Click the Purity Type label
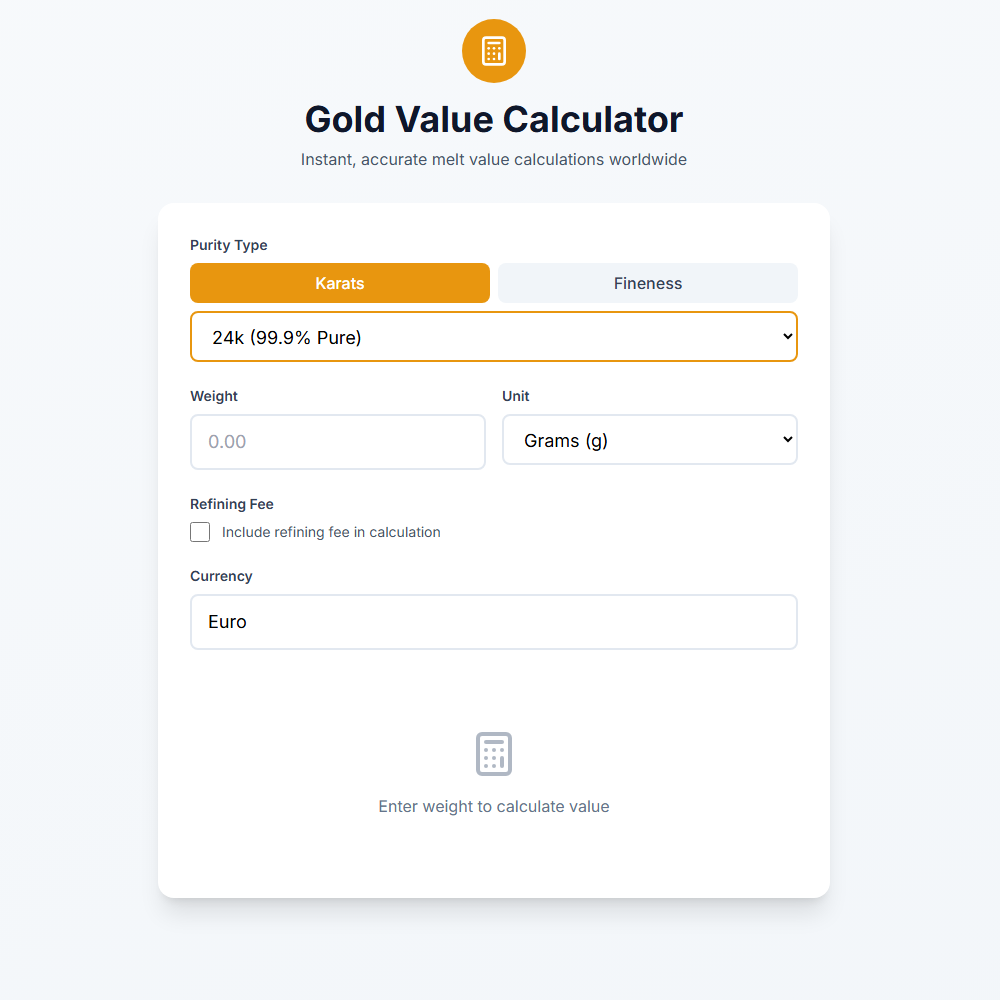Image resolution: width=1000 pixels, height=1000 pixels. coord(228,245)
